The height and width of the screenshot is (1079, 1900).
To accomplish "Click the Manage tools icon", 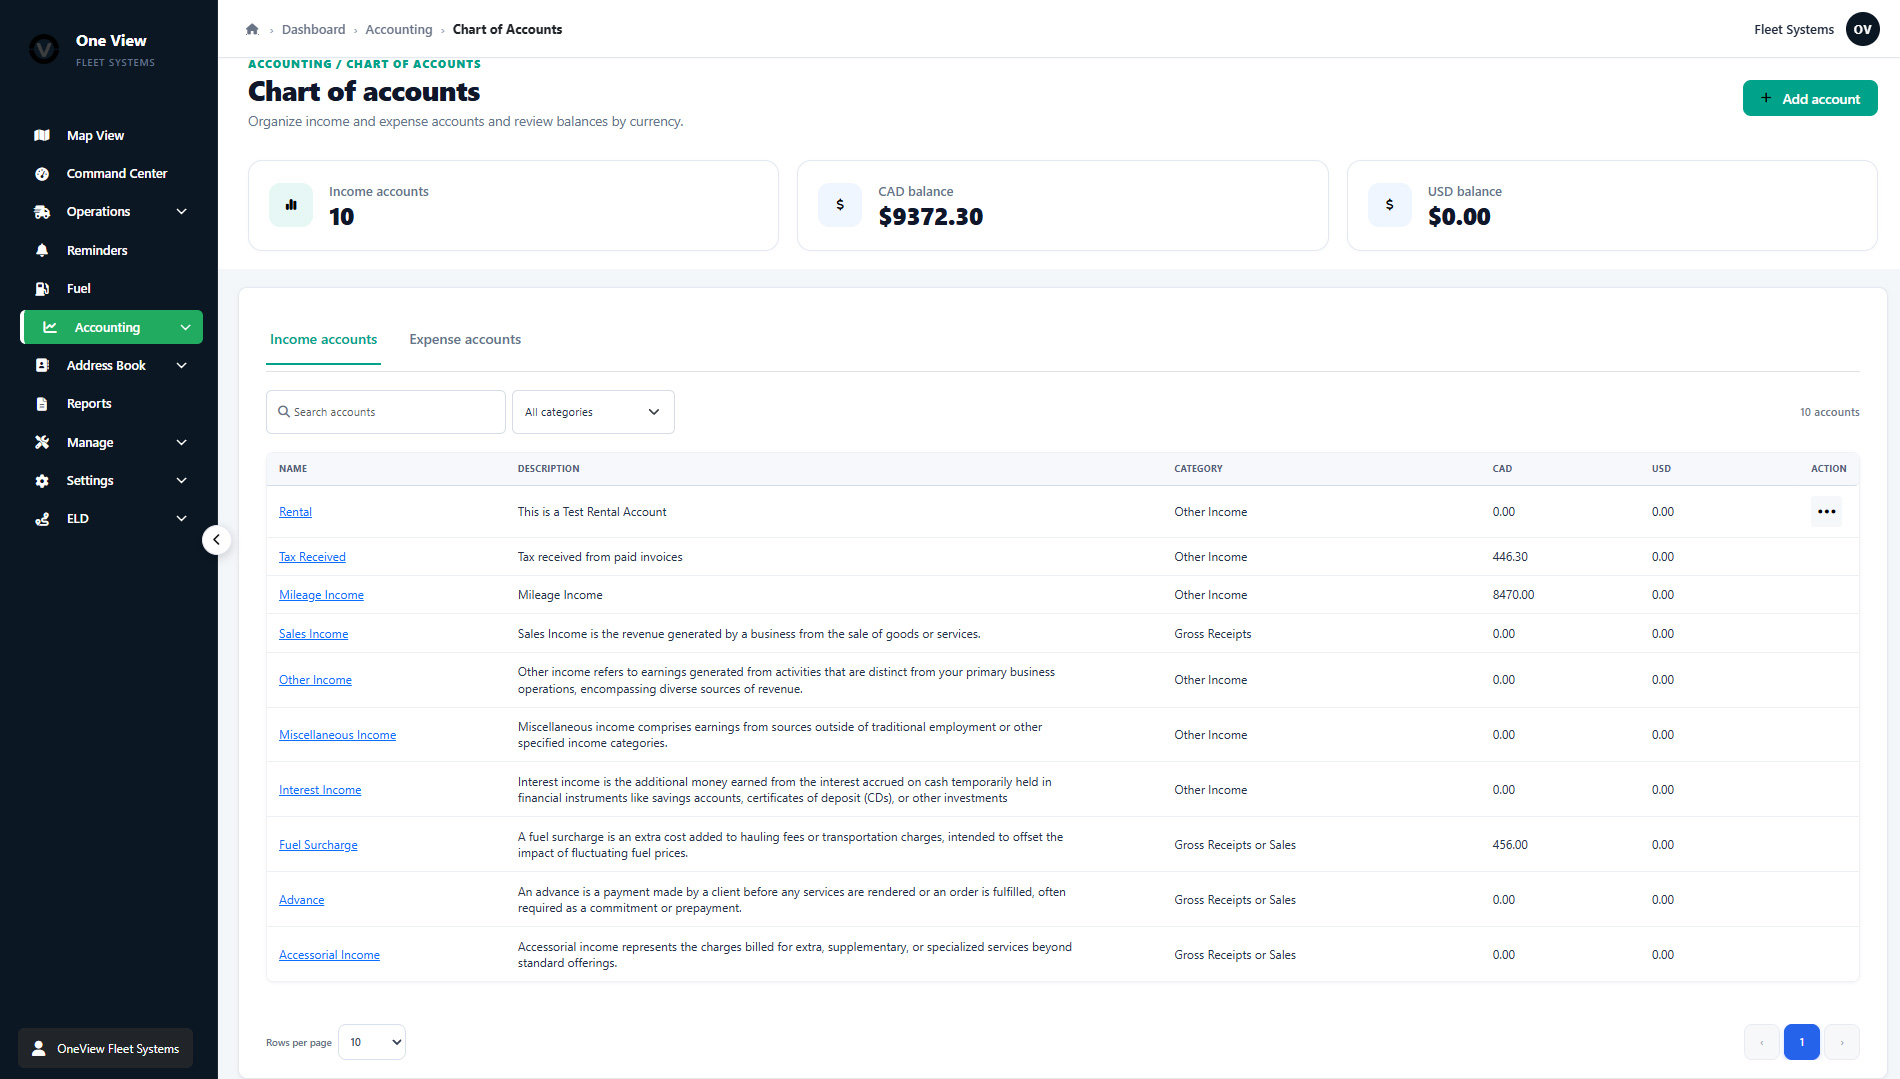I will (x=42, y=442).
